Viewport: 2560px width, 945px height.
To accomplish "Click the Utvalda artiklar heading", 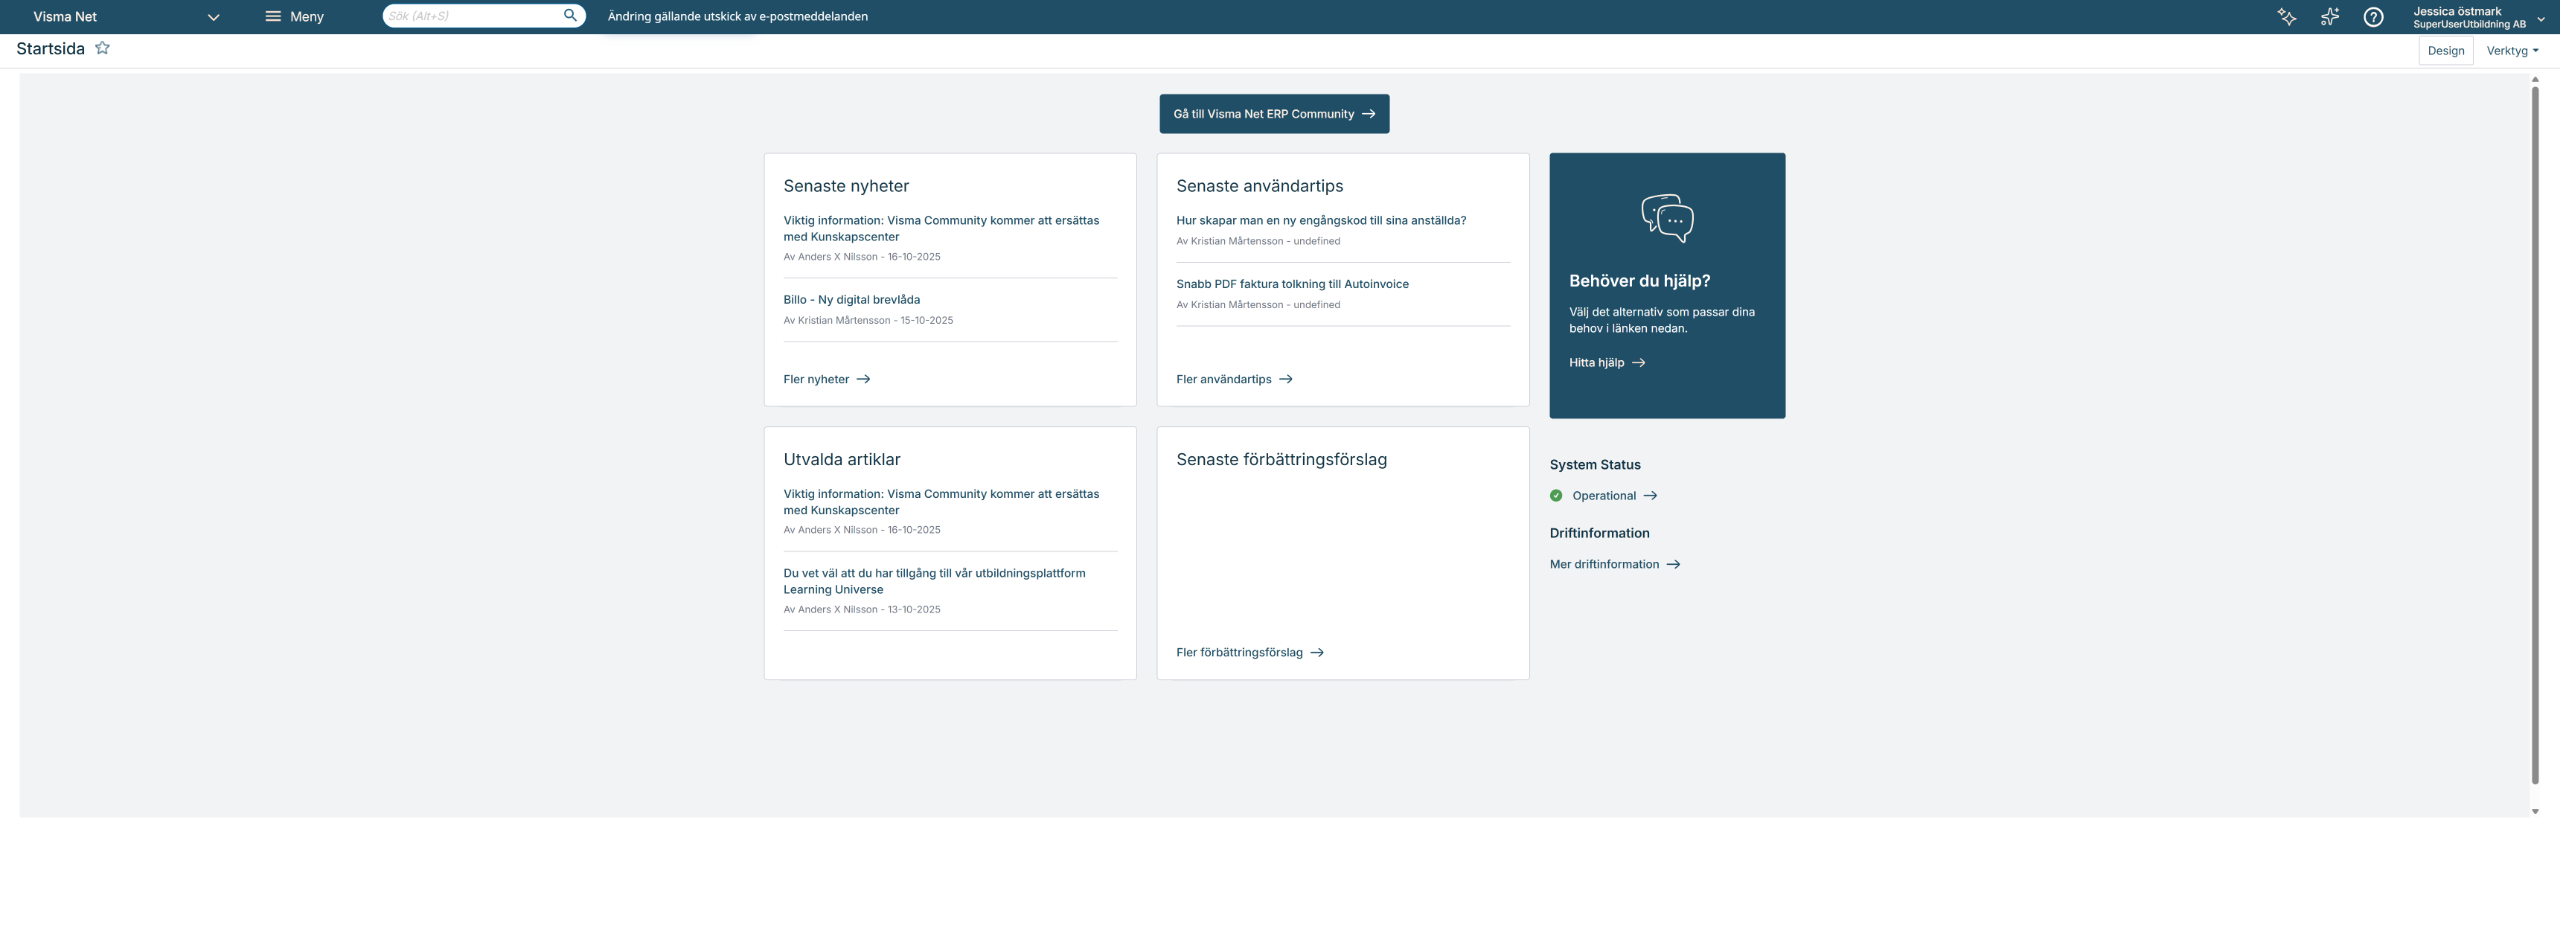I will [842, 460].
